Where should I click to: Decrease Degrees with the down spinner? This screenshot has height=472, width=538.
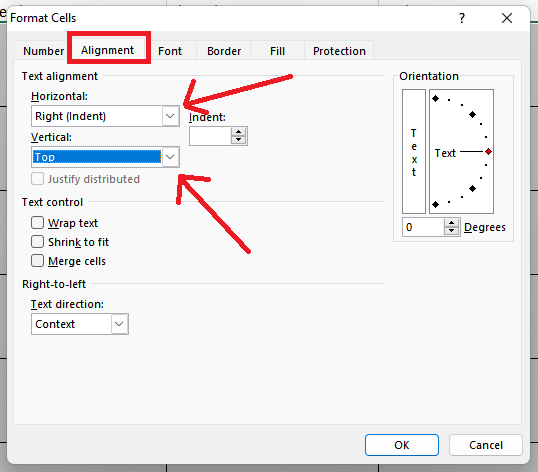point(452,231)
